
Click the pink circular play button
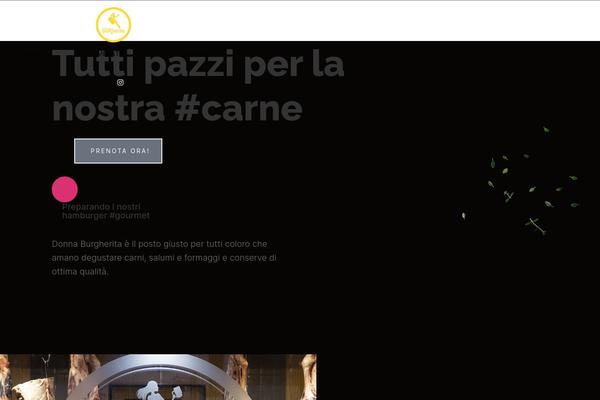[65, 189]
